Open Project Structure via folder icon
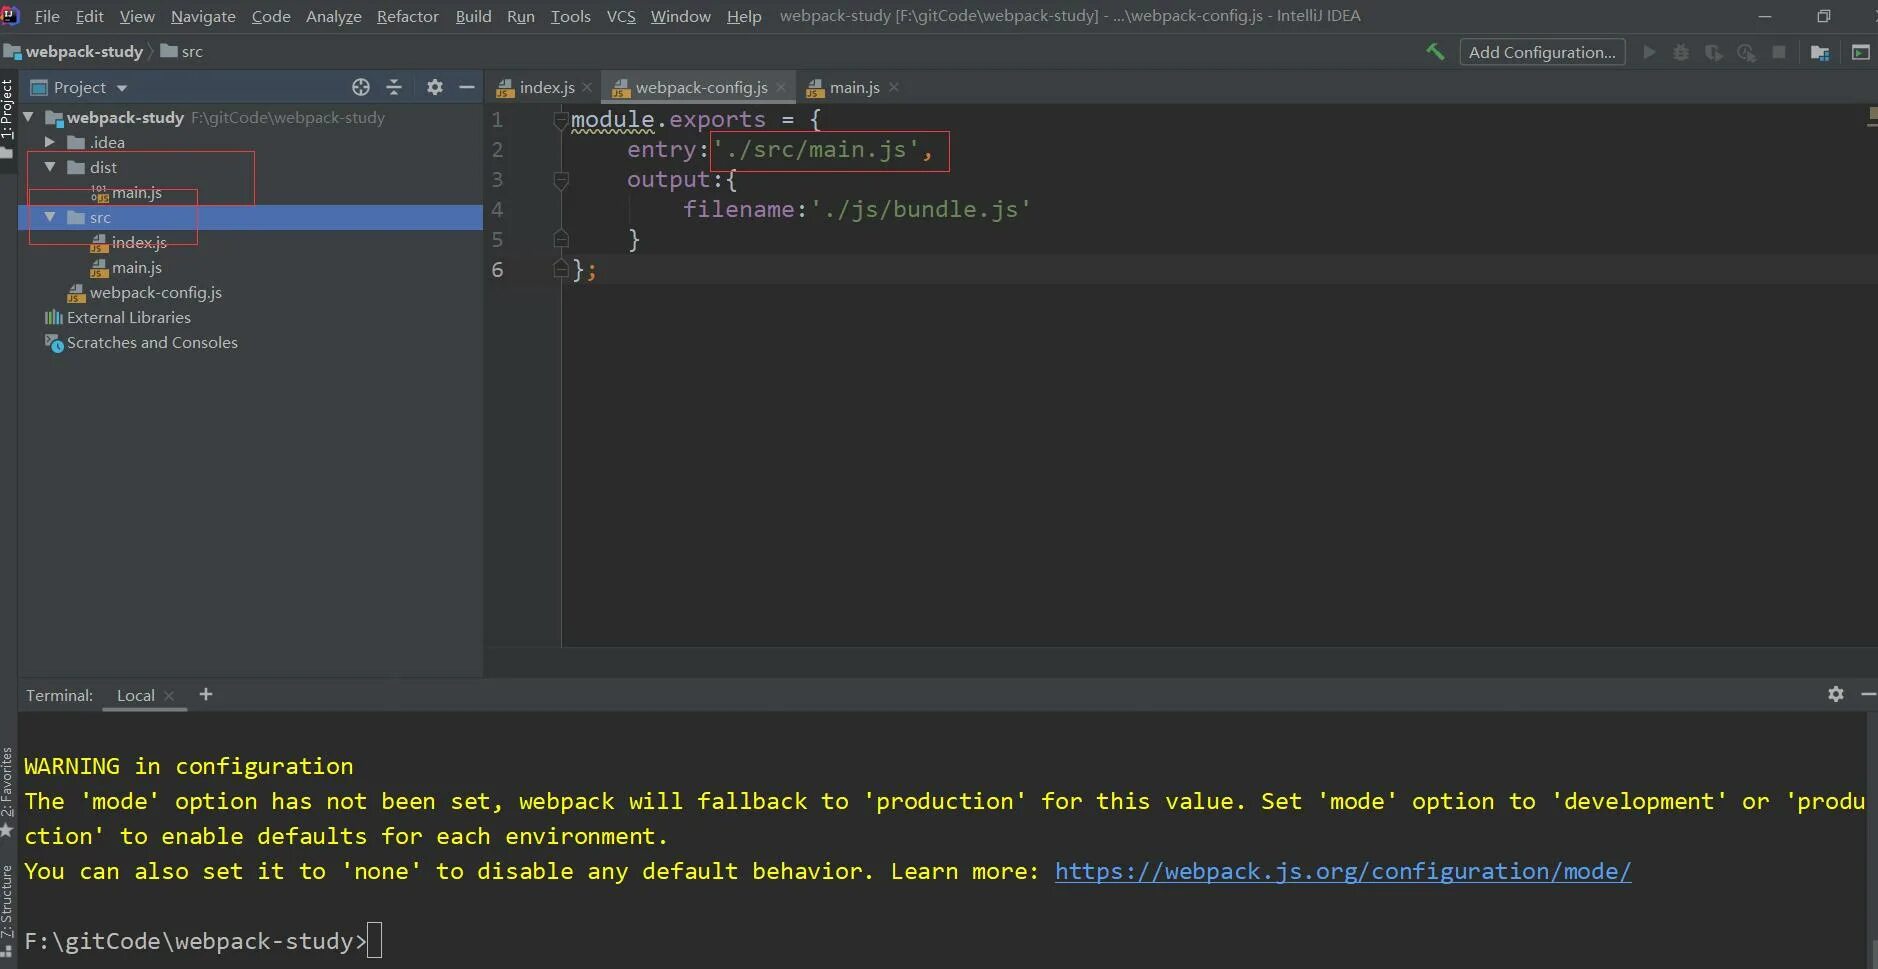The width and height of the screenshot is (1878, 969). (1820, 52)
